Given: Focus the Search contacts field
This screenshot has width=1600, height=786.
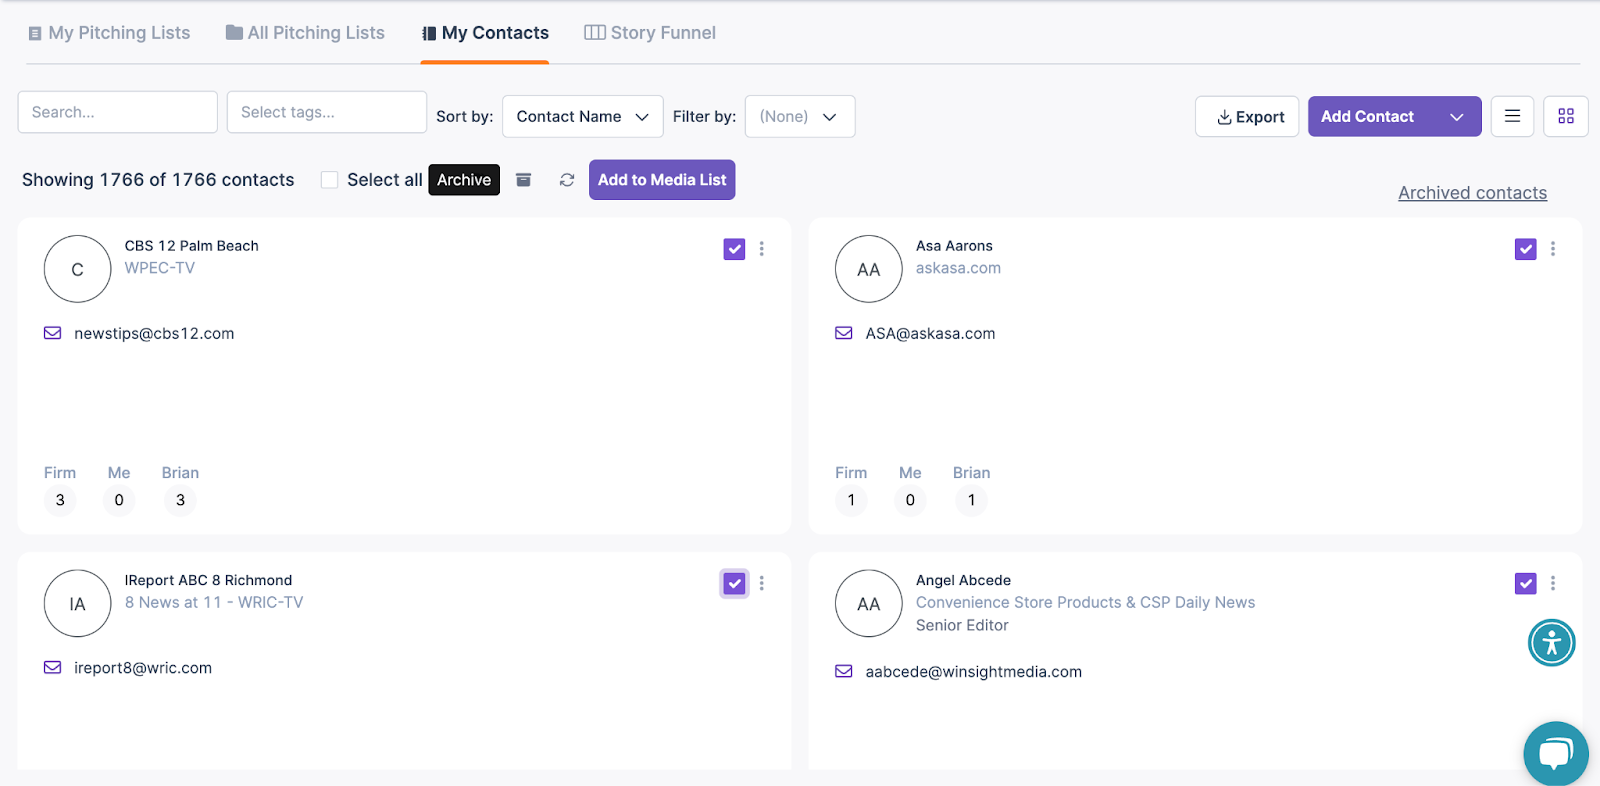Looking at the screenshot, I should (x=118, y=112).
